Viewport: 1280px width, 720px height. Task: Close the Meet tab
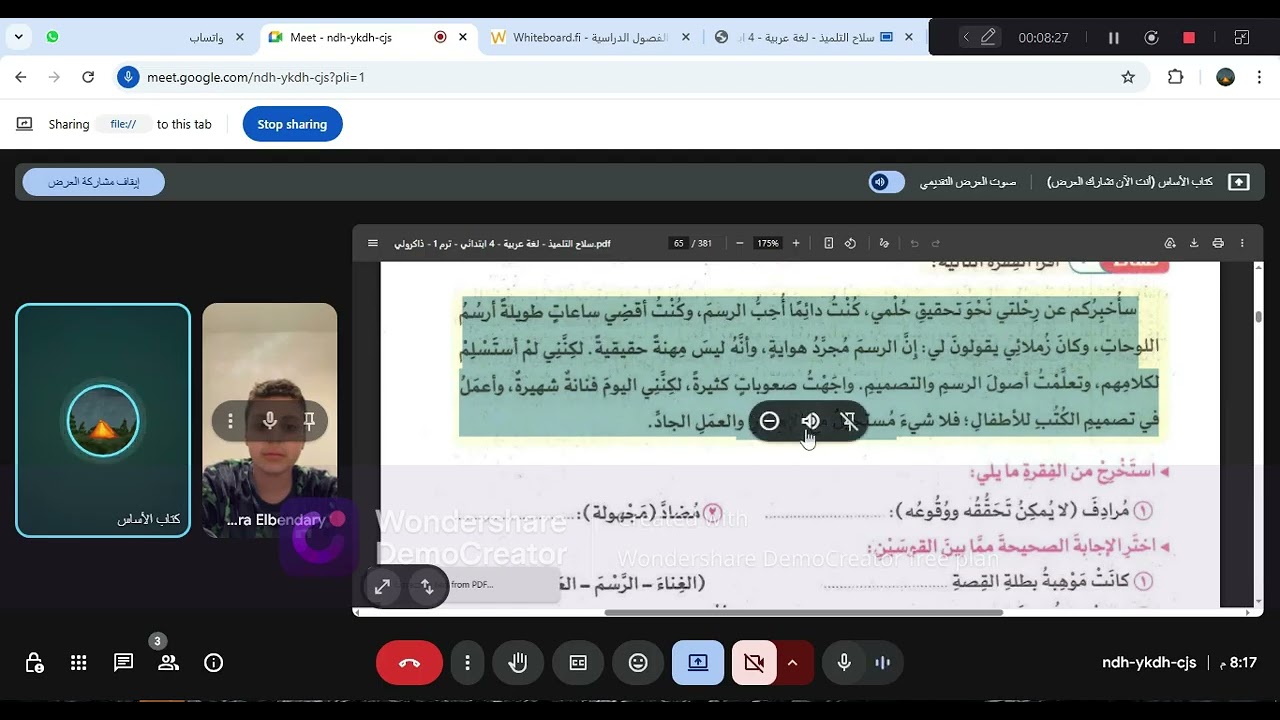463,37
